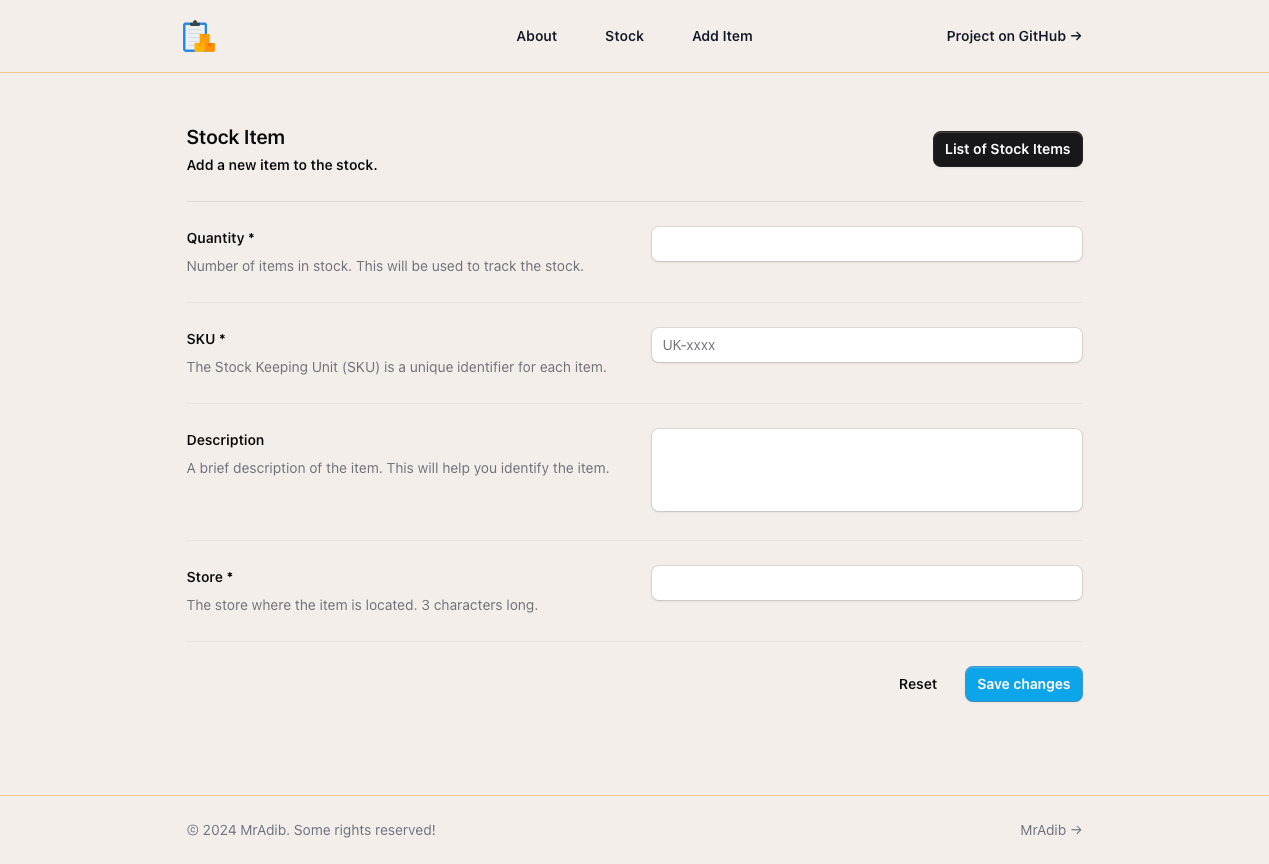Open the About page
This screenshot has height=864, width=1269.
point(536,36)
